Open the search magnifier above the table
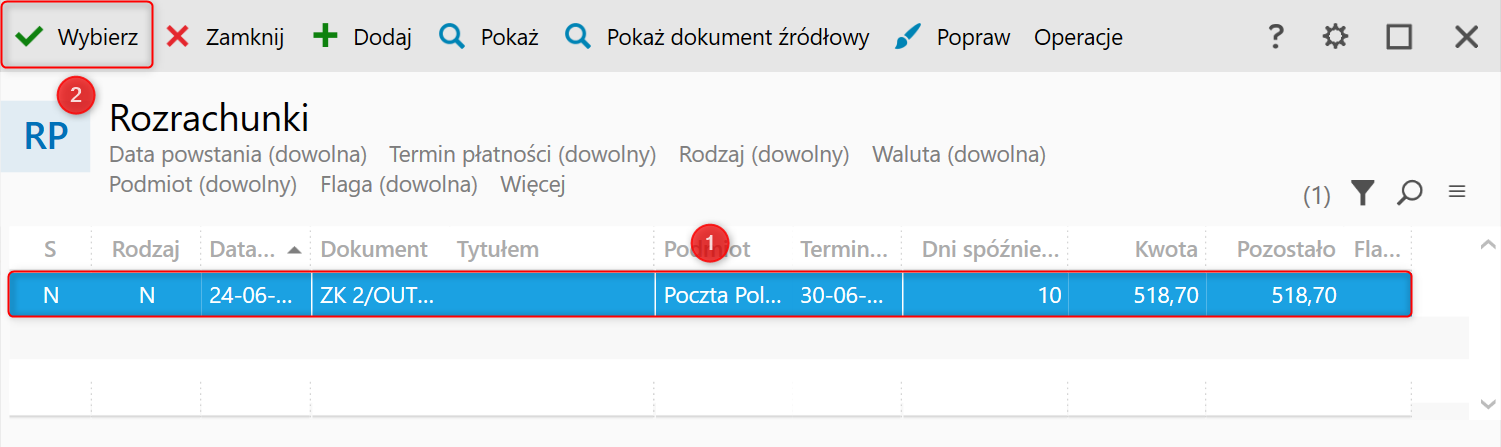1501x447 pixels. (x=1410, y=193)
